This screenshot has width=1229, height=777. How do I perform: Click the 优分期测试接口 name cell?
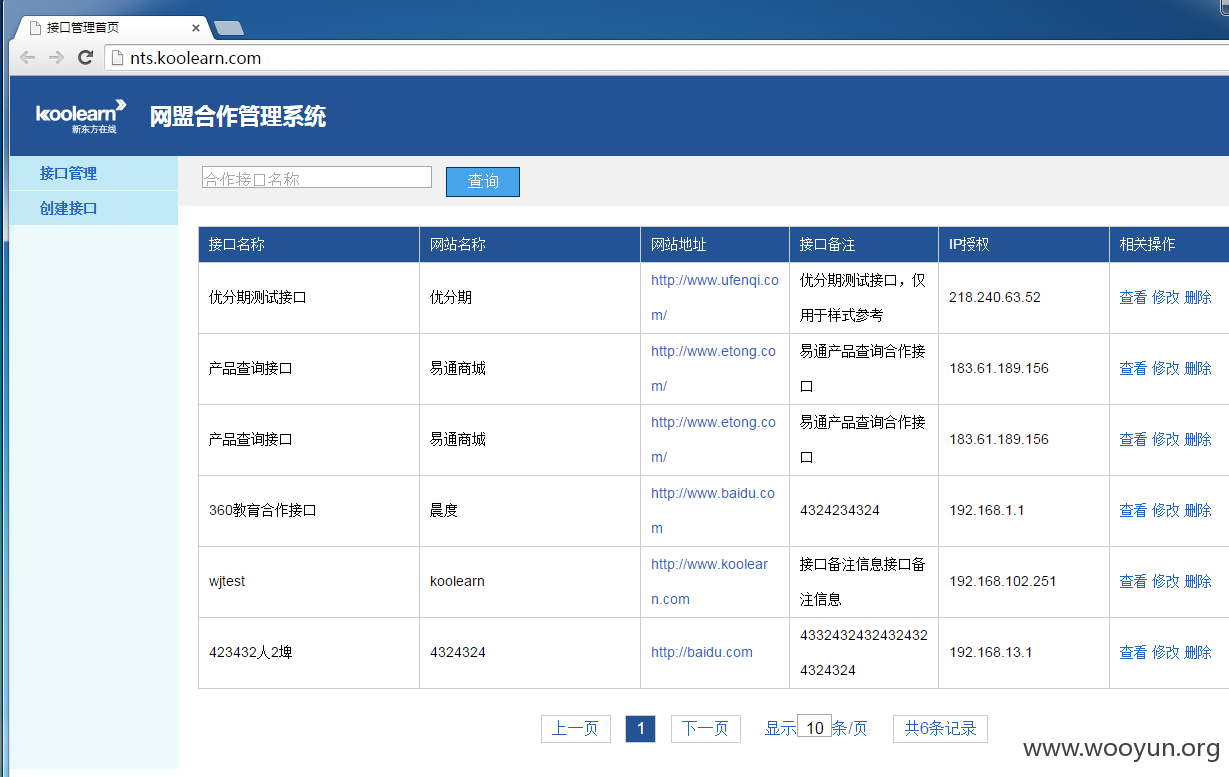(309, 297)
